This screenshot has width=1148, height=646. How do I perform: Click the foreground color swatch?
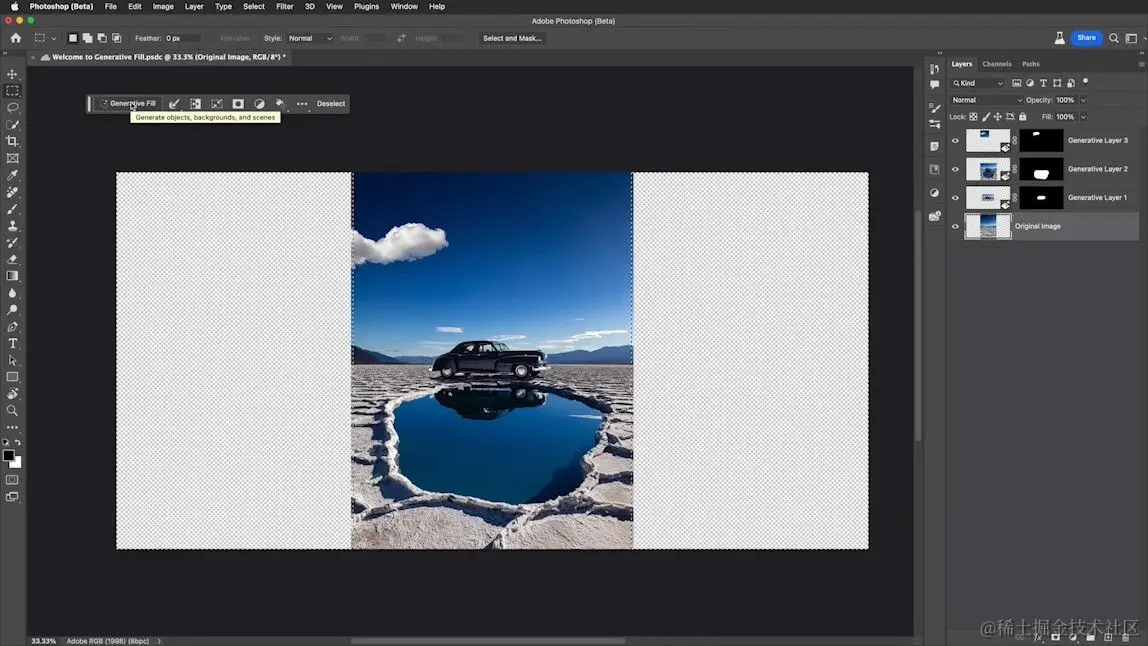[x=9, y=455]
